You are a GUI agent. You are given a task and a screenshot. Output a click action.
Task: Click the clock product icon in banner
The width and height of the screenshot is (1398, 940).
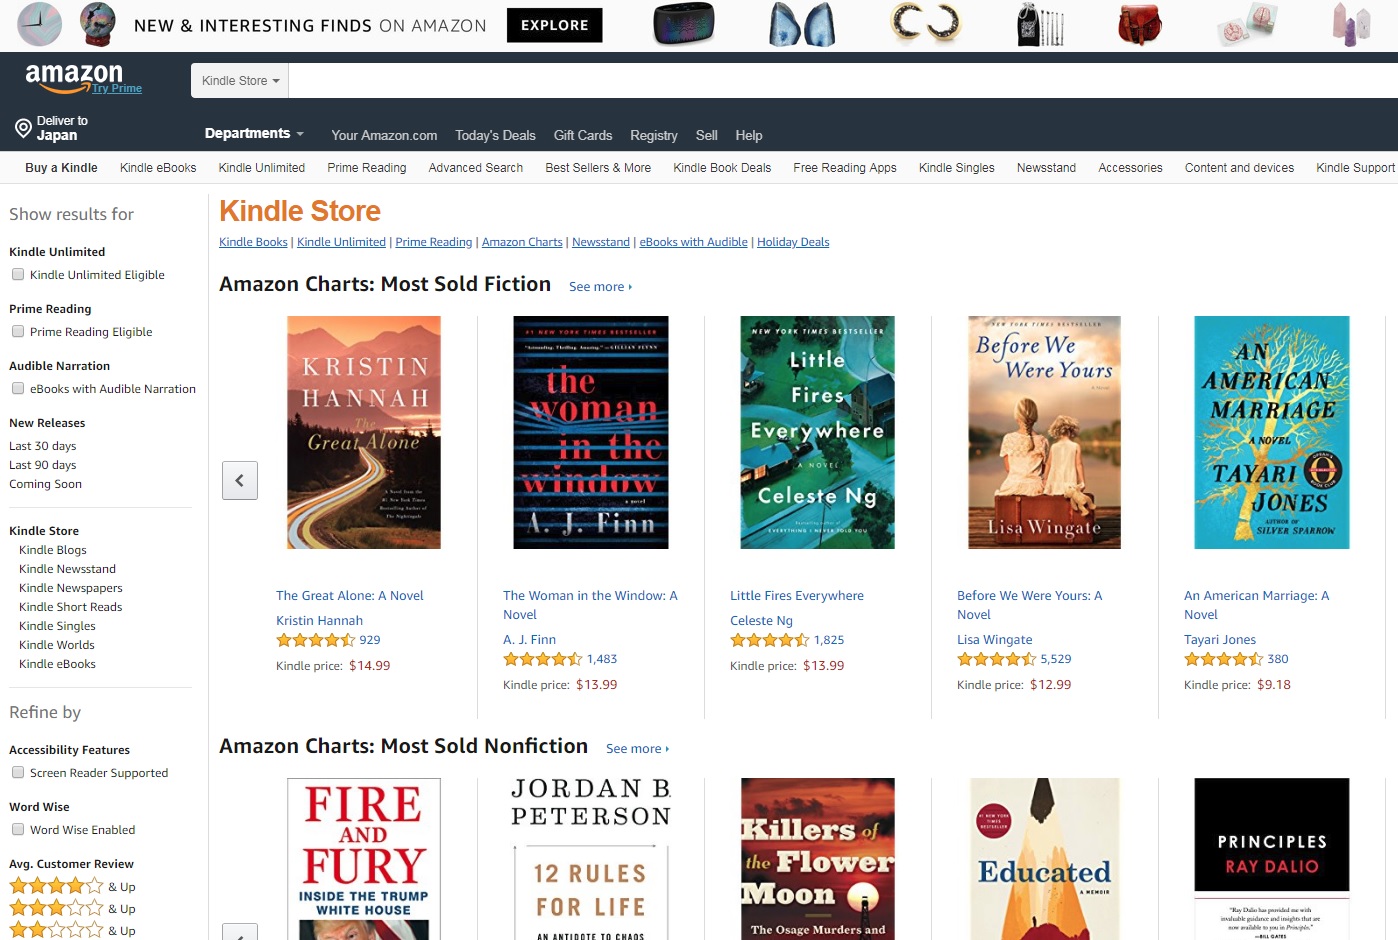40,25
